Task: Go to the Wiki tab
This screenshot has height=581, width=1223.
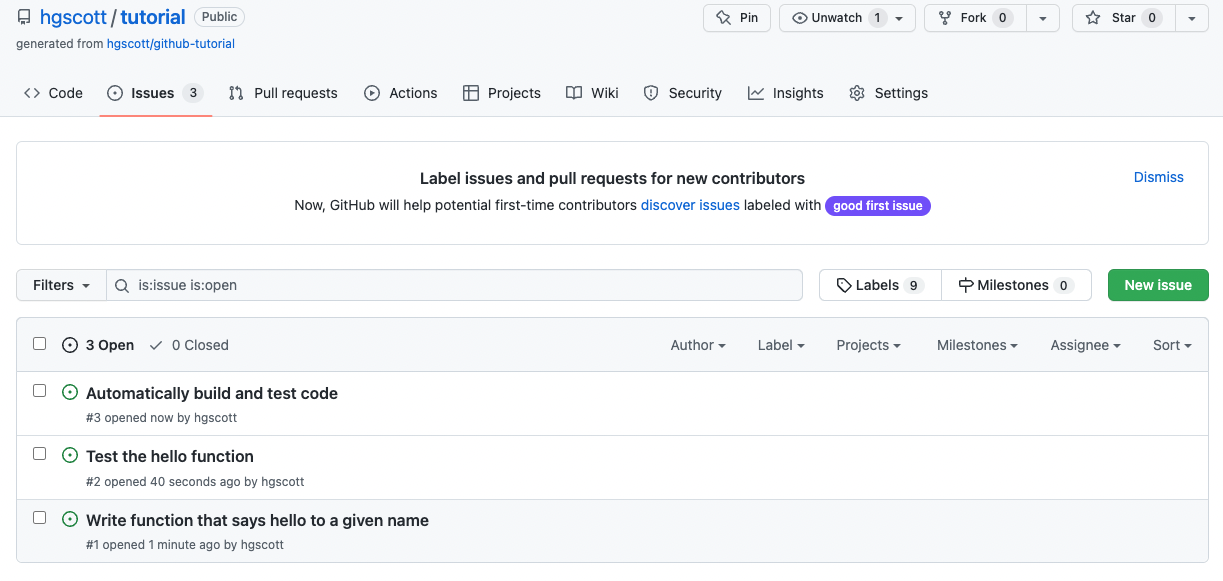Action: coord(592,93)
